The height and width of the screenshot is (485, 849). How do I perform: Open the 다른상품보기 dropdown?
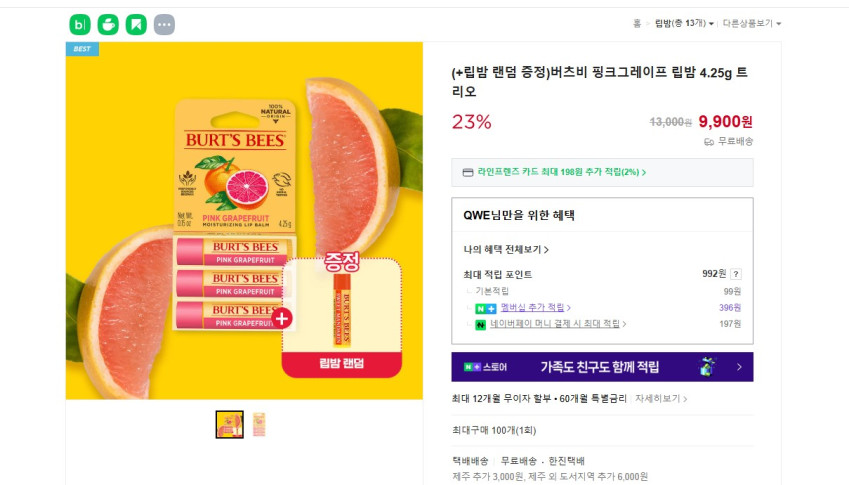[751, 23]
